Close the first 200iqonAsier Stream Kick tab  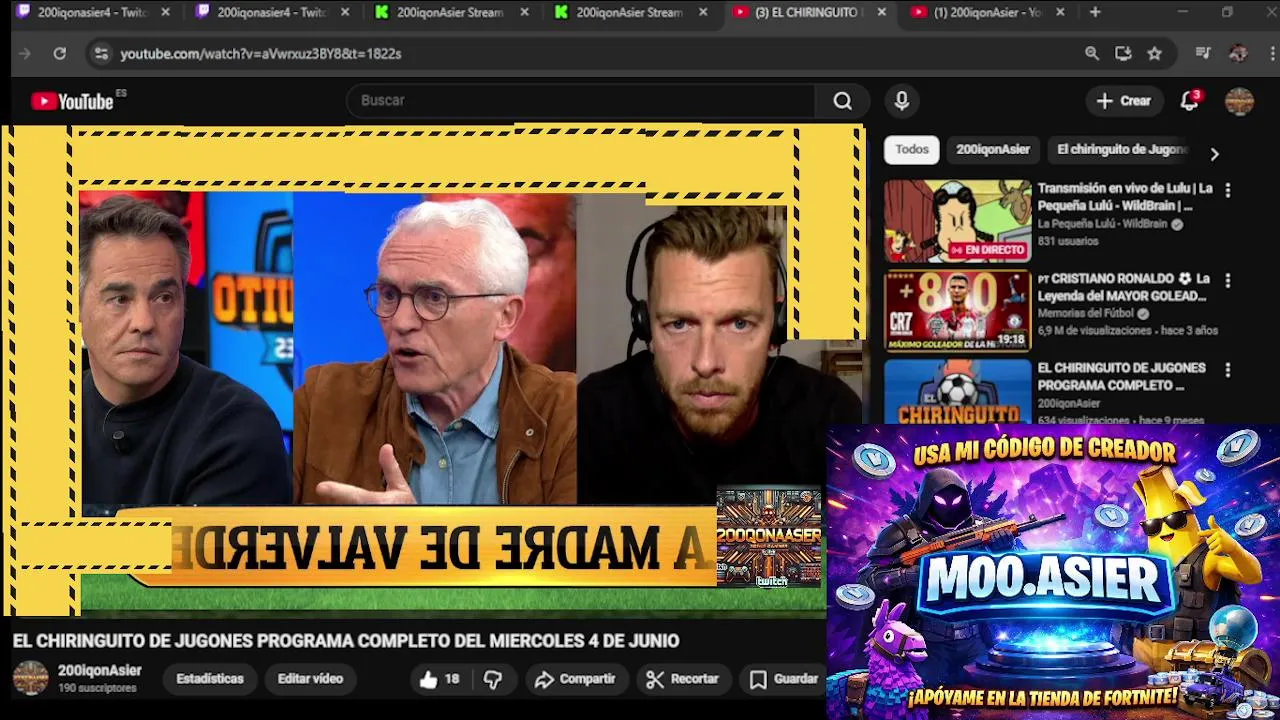click(x=524, y=12)
